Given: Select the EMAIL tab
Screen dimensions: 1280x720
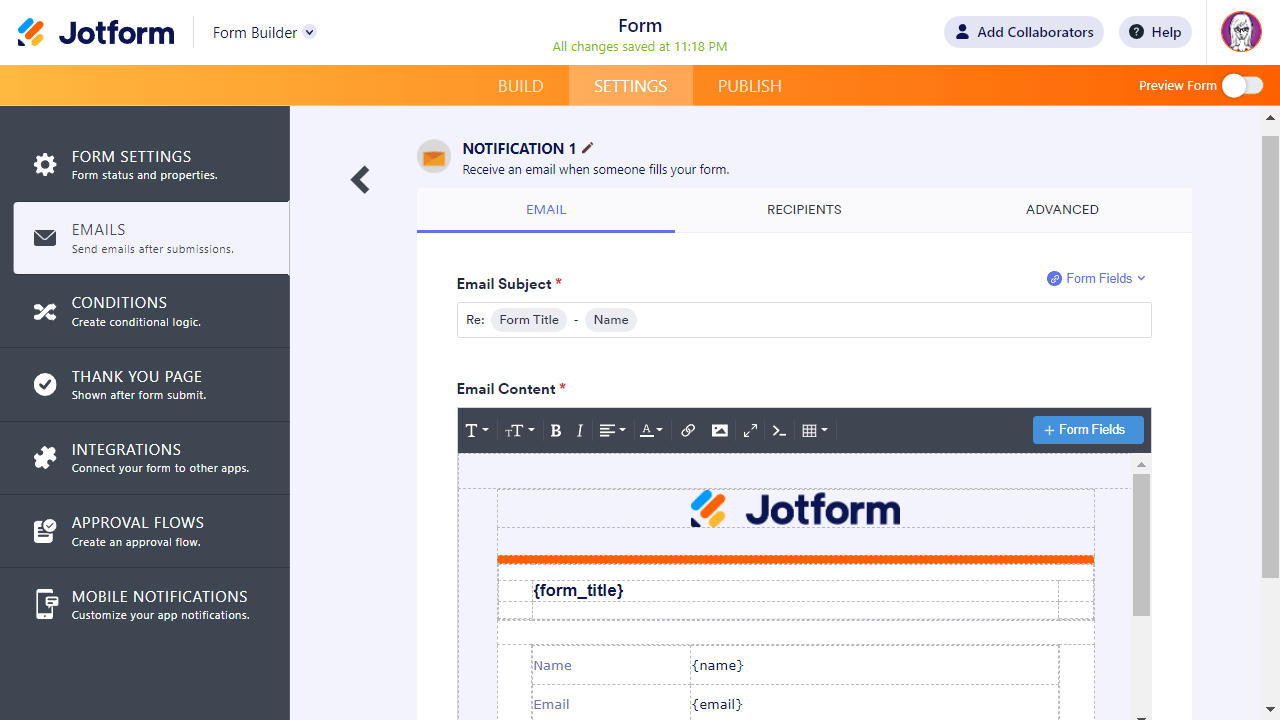Looking at the screenshot, I should point(546,210).
